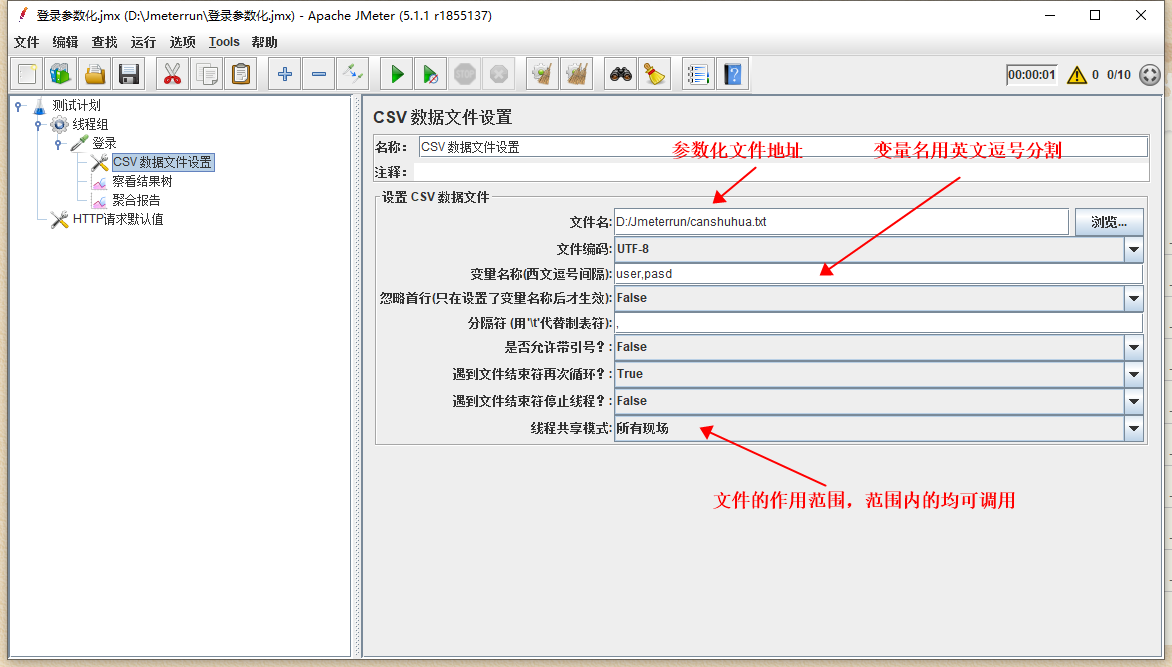The image size is (1172, 667).
Task: Collapse the 登录 tree expander
Action: (x=58, y=144)
